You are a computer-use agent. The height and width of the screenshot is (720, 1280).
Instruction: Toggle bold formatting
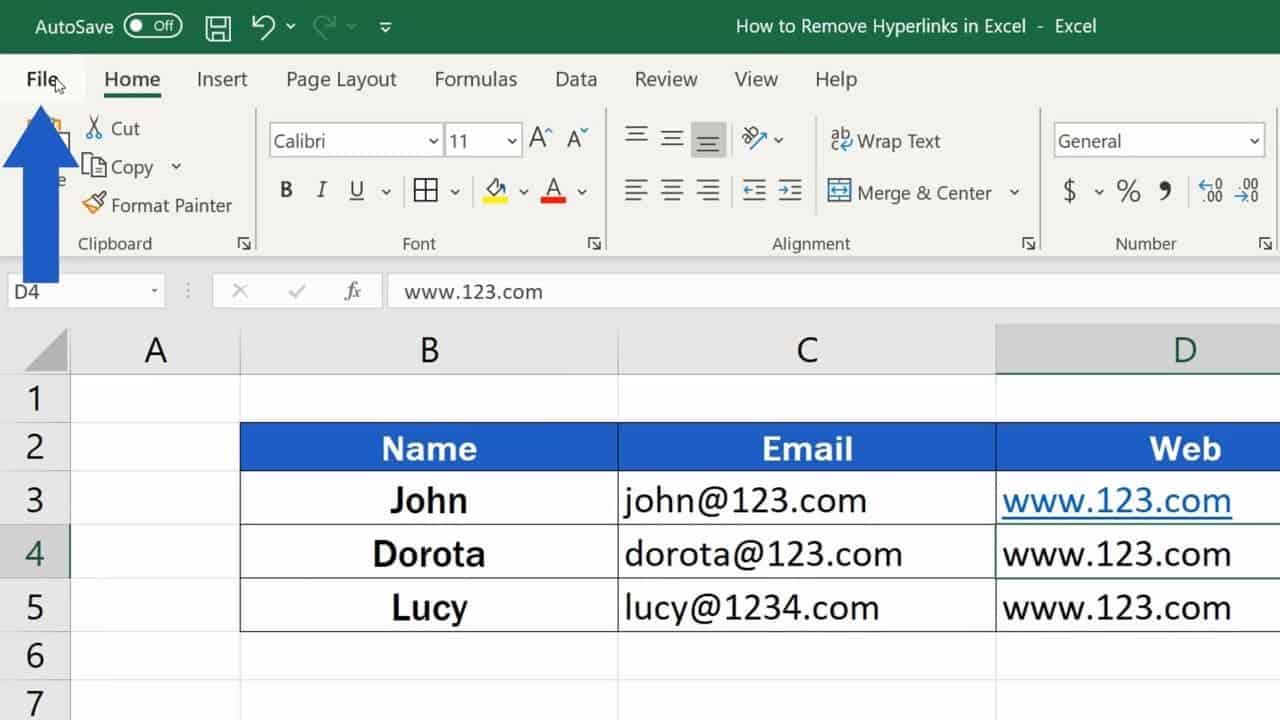coord(286,189)
